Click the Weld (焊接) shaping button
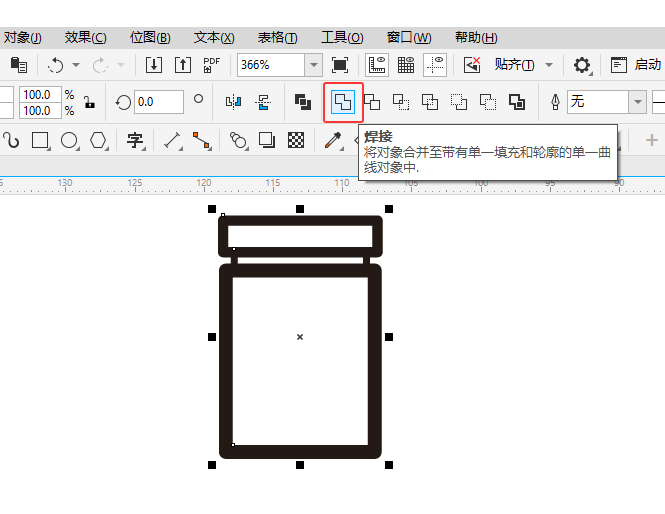Image resolution: width=665 pixels, height=514 pixels. coord(343,102)
